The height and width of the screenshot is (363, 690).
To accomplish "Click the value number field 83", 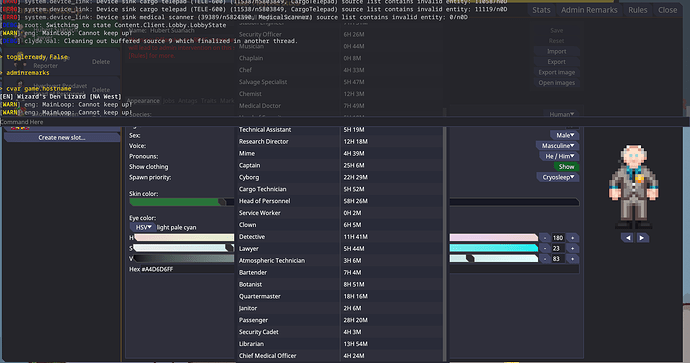I will [x=558, y=259].
